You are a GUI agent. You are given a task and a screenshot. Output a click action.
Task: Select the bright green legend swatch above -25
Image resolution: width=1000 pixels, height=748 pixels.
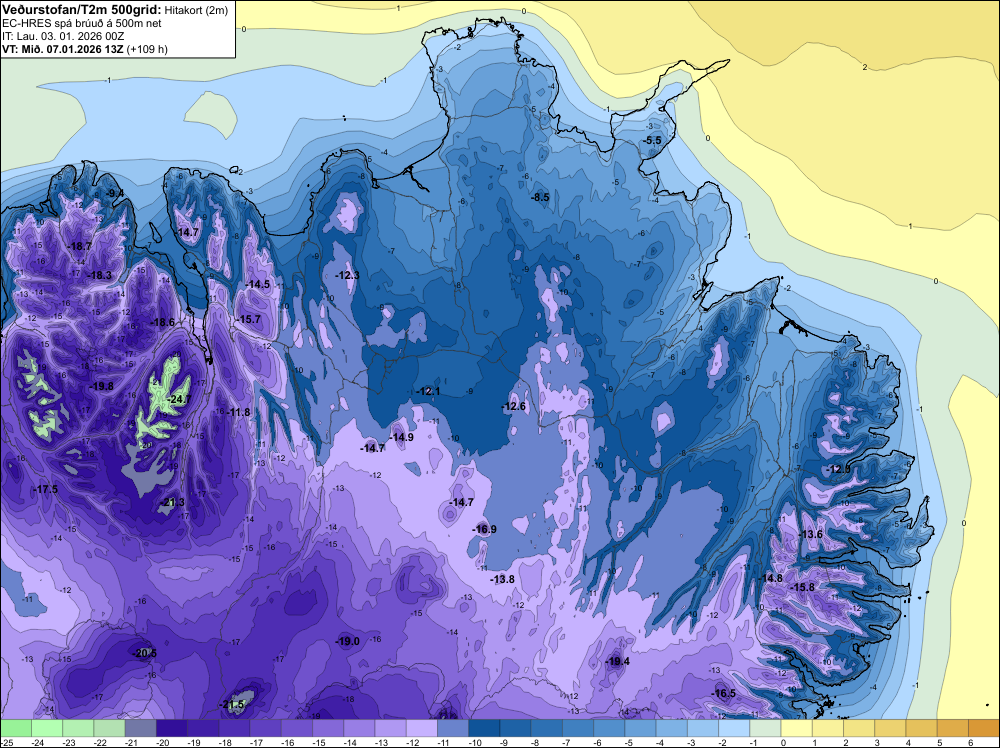(15, 728)
